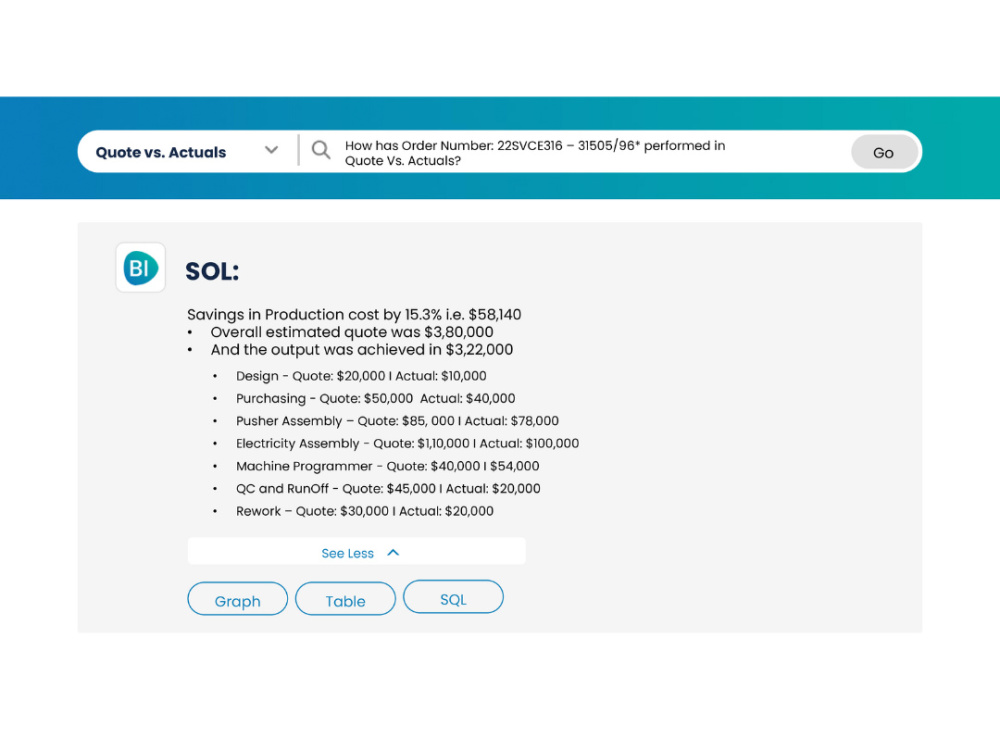Click the Electricity Assembly line item
The image size is (1000, 750).
click(408, 443)
